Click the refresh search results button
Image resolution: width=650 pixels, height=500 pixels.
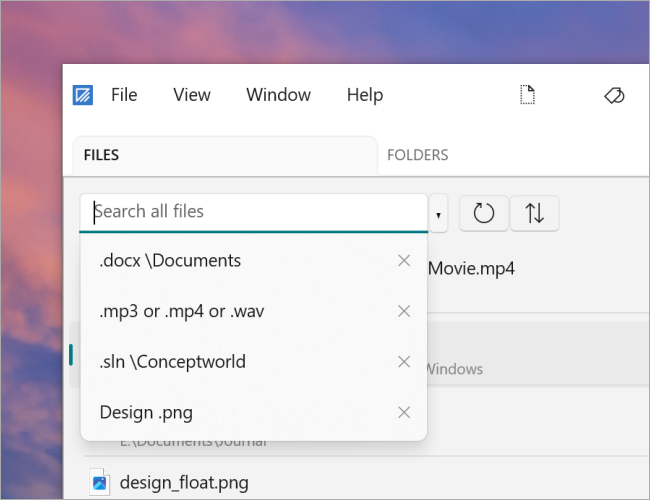pos(483,213)
